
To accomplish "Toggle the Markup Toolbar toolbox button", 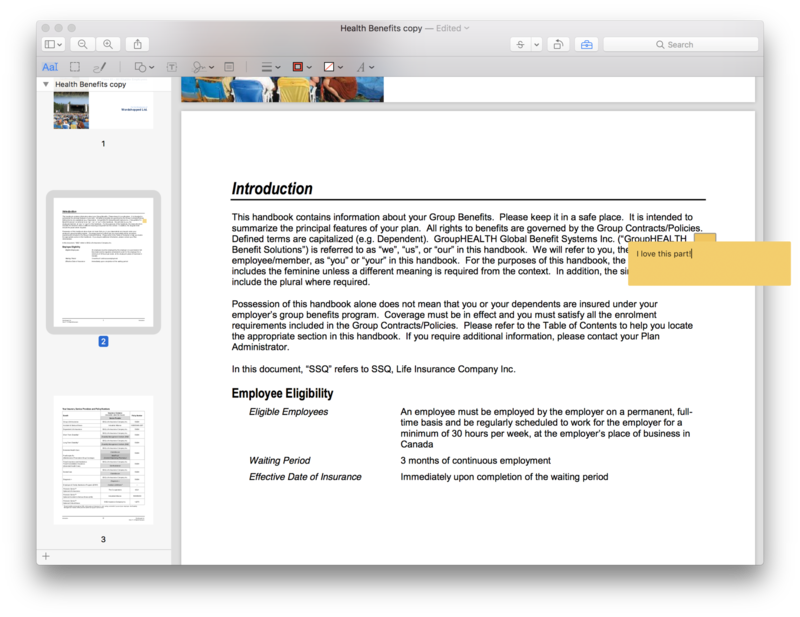I will [x=586, y=44].
